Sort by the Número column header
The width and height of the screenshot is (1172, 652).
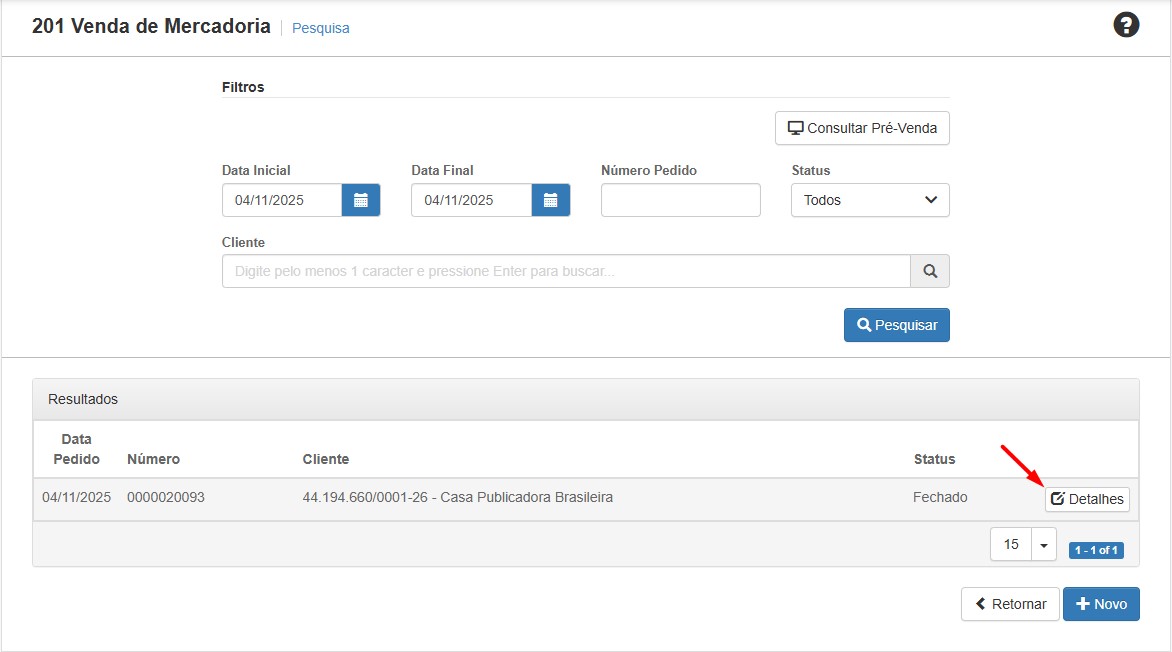pos(153,459)
